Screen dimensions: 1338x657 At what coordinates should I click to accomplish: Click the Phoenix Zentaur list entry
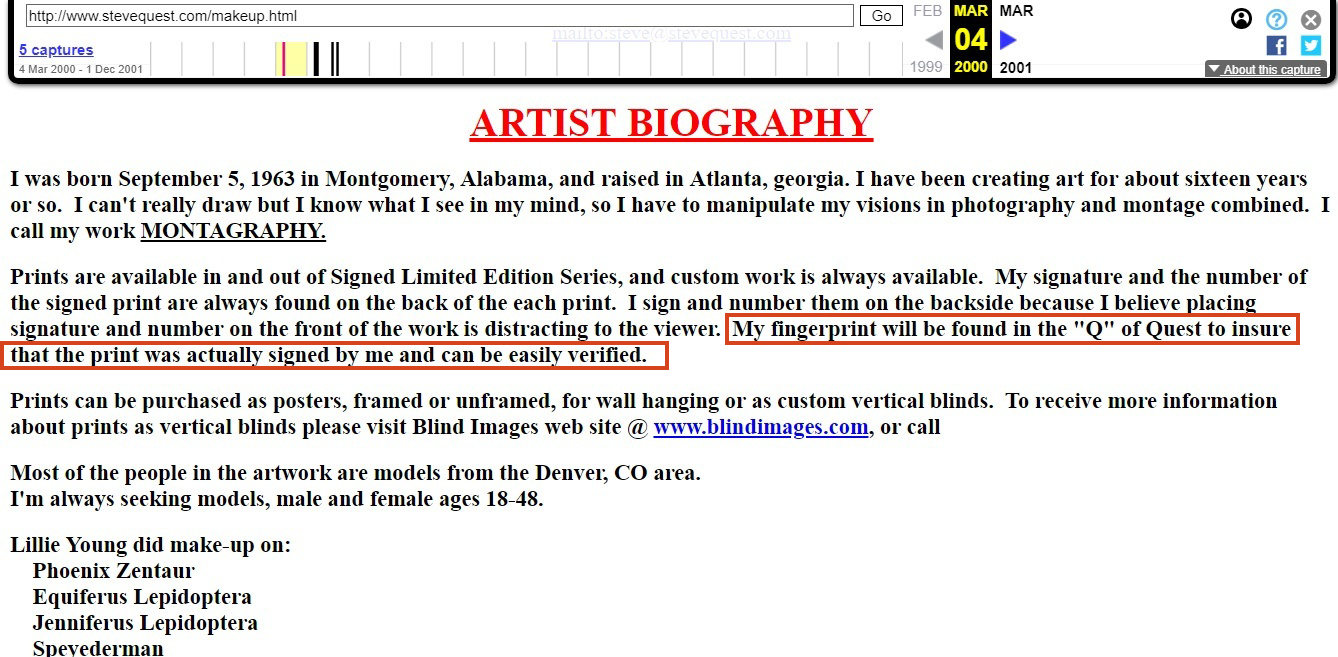coord(114,571)
